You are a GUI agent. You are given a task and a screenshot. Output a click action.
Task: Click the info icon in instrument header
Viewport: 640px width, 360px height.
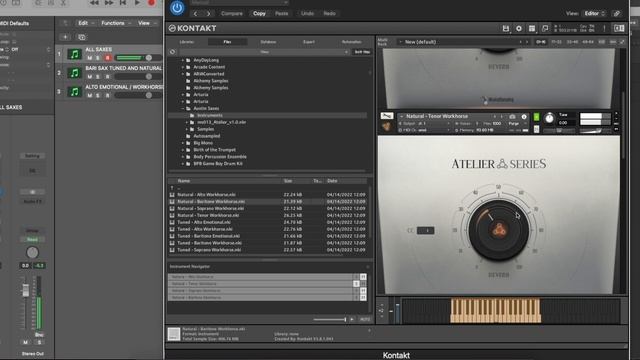(524, 117)
